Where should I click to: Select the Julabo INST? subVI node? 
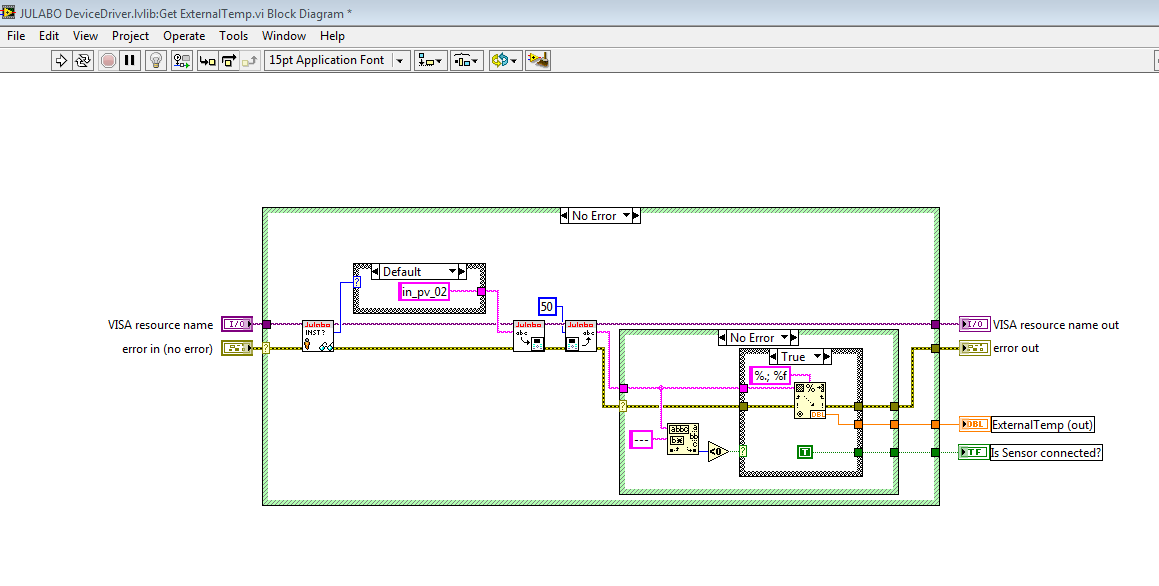tap(317, 335)
